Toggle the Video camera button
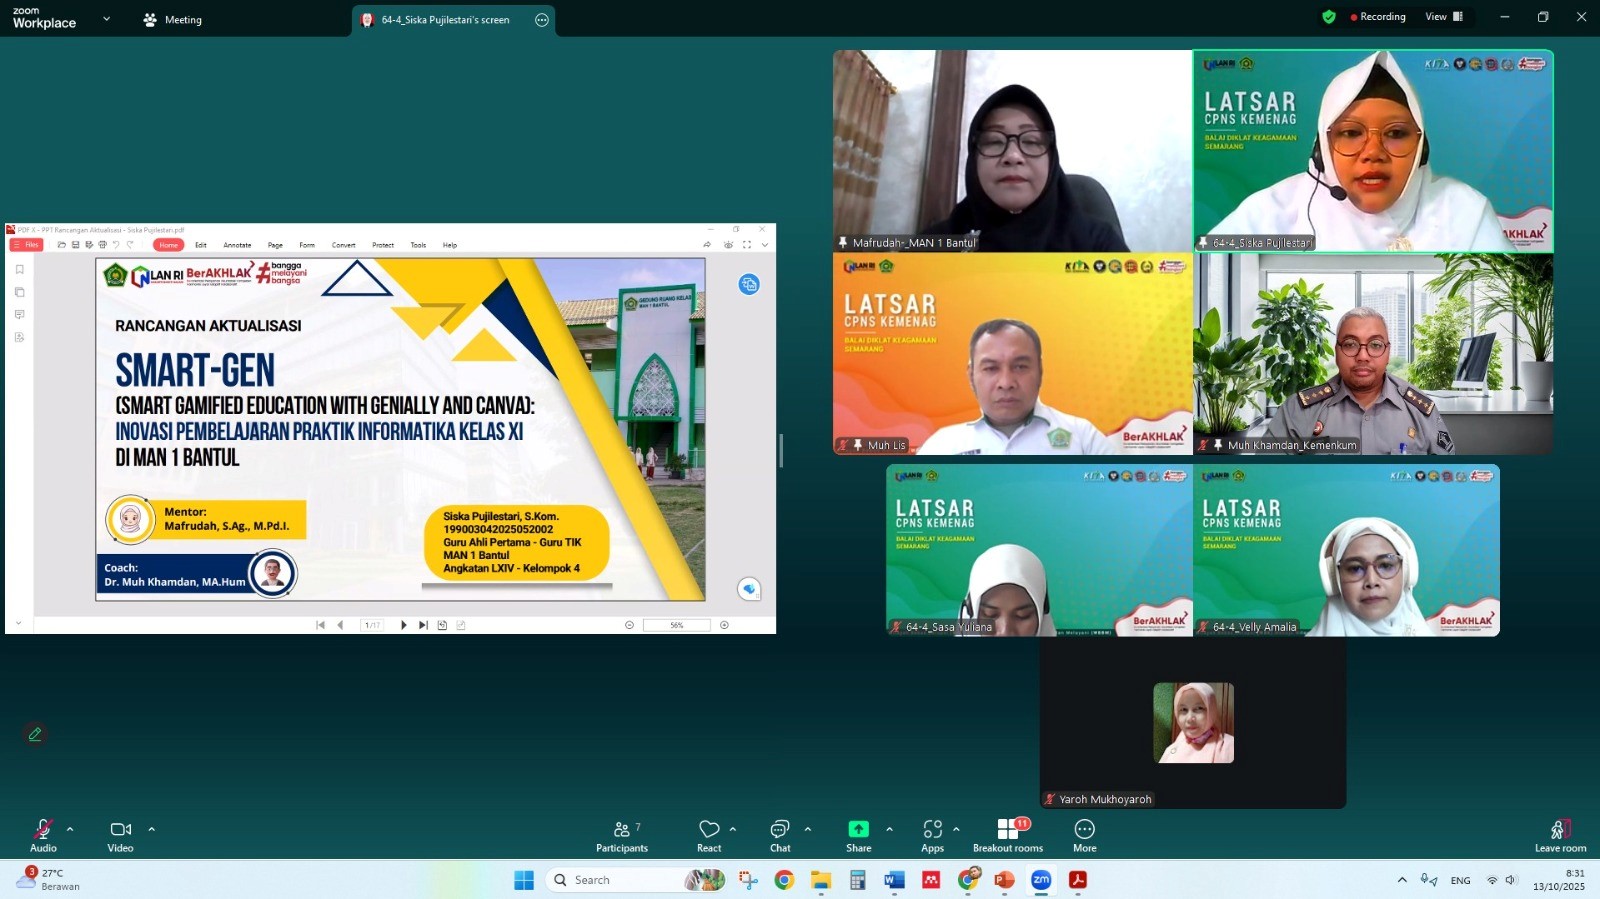 (120, 830)
